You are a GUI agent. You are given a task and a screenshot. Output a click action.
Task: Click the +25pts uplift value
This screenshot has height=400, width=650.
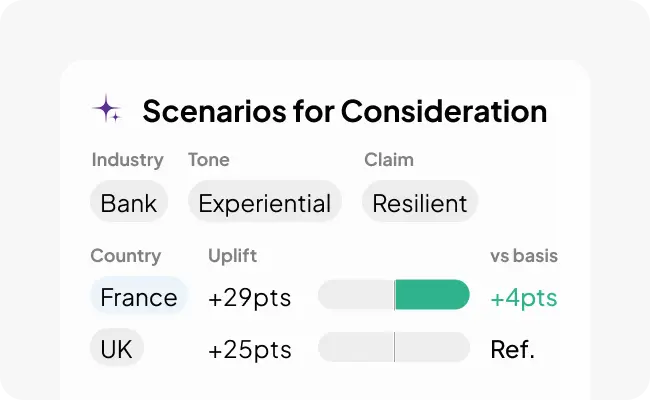pyautogui.click(x=250, y=349)
